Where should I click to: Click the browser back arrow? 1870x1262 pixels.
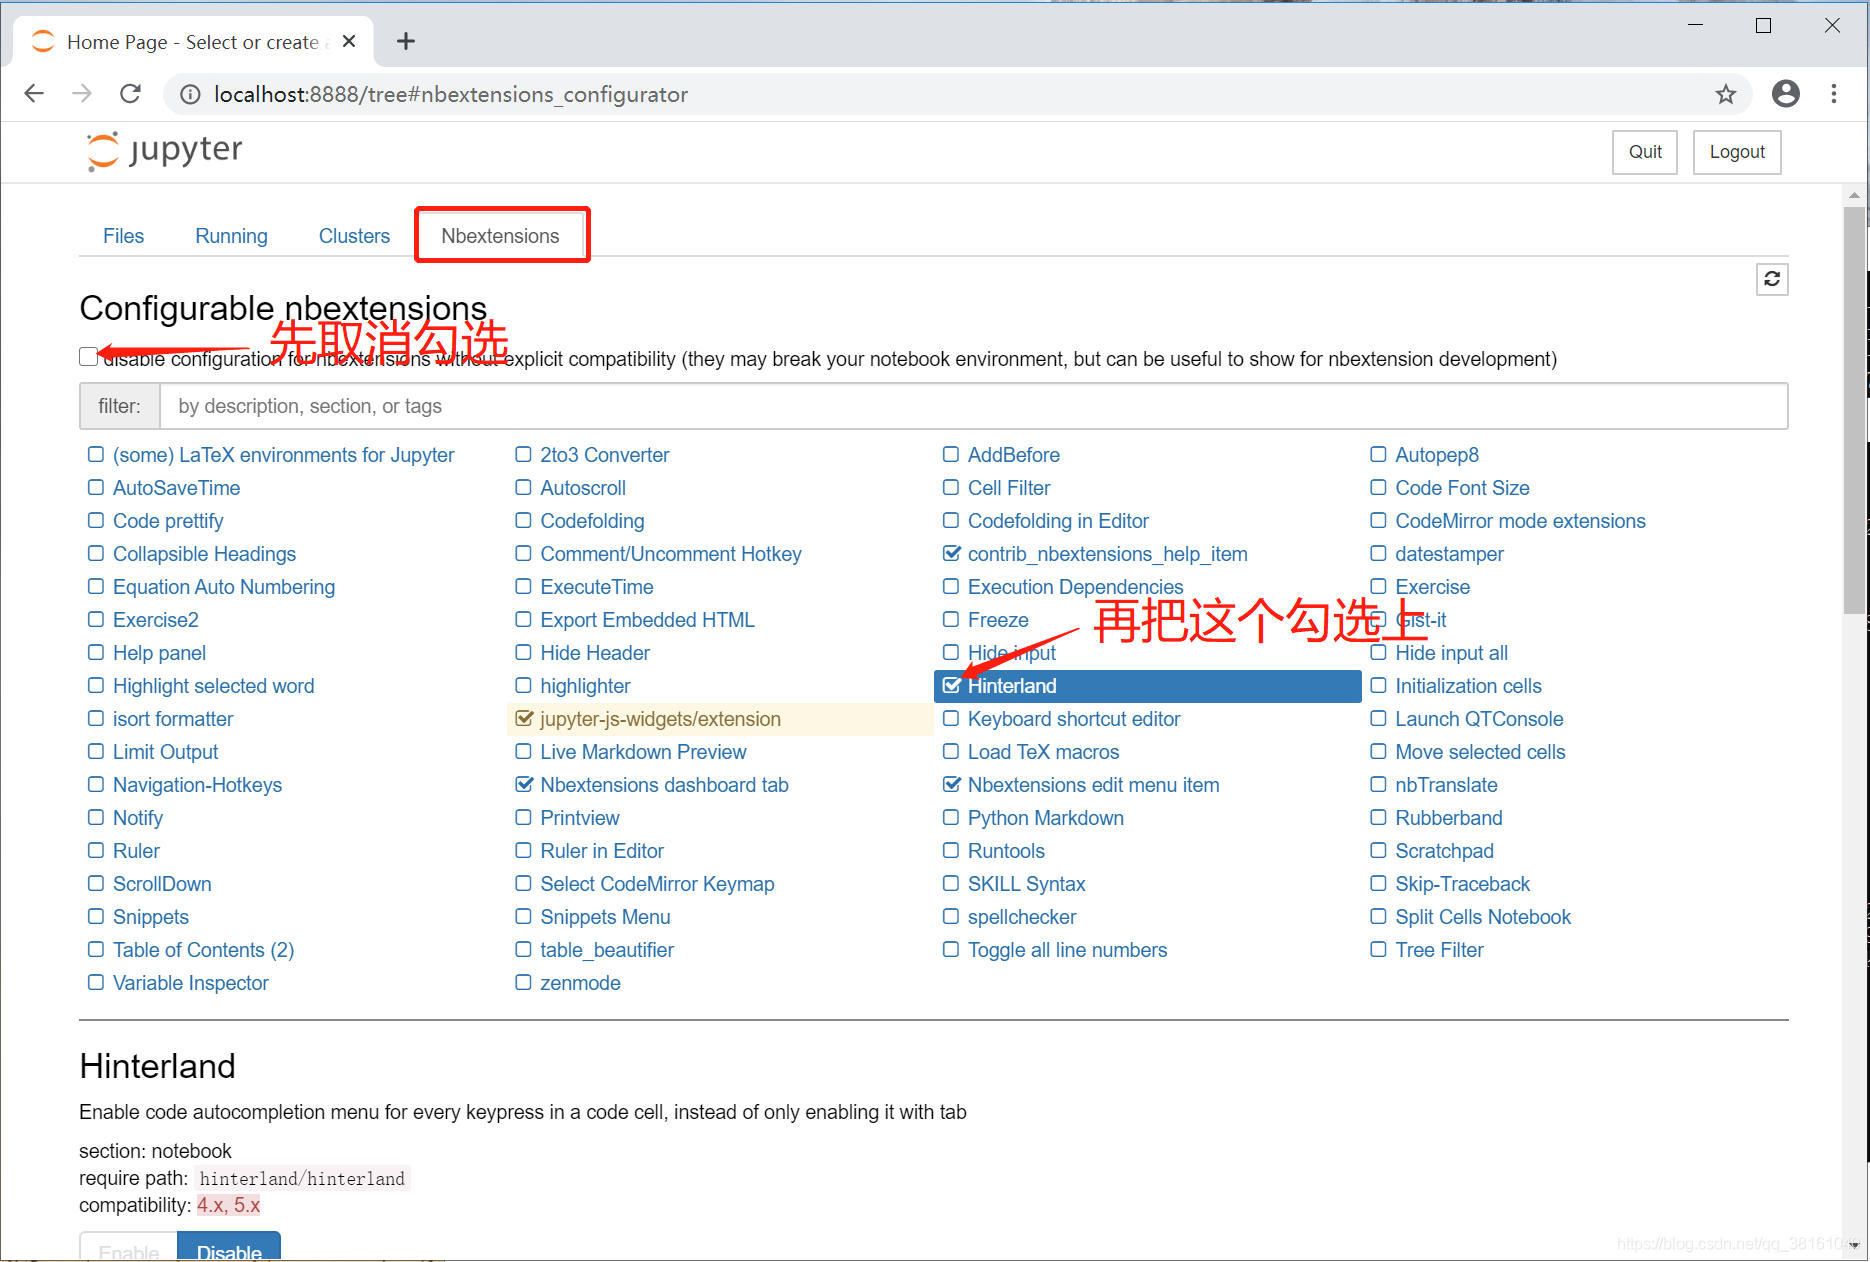[34, 94]
